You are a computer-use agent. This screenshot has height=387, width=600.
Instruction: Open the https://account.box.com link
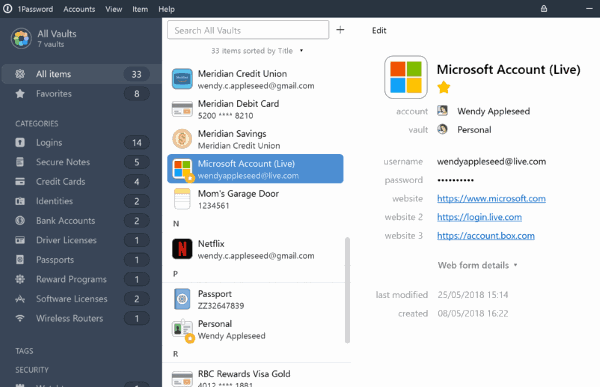pos(486,235)
